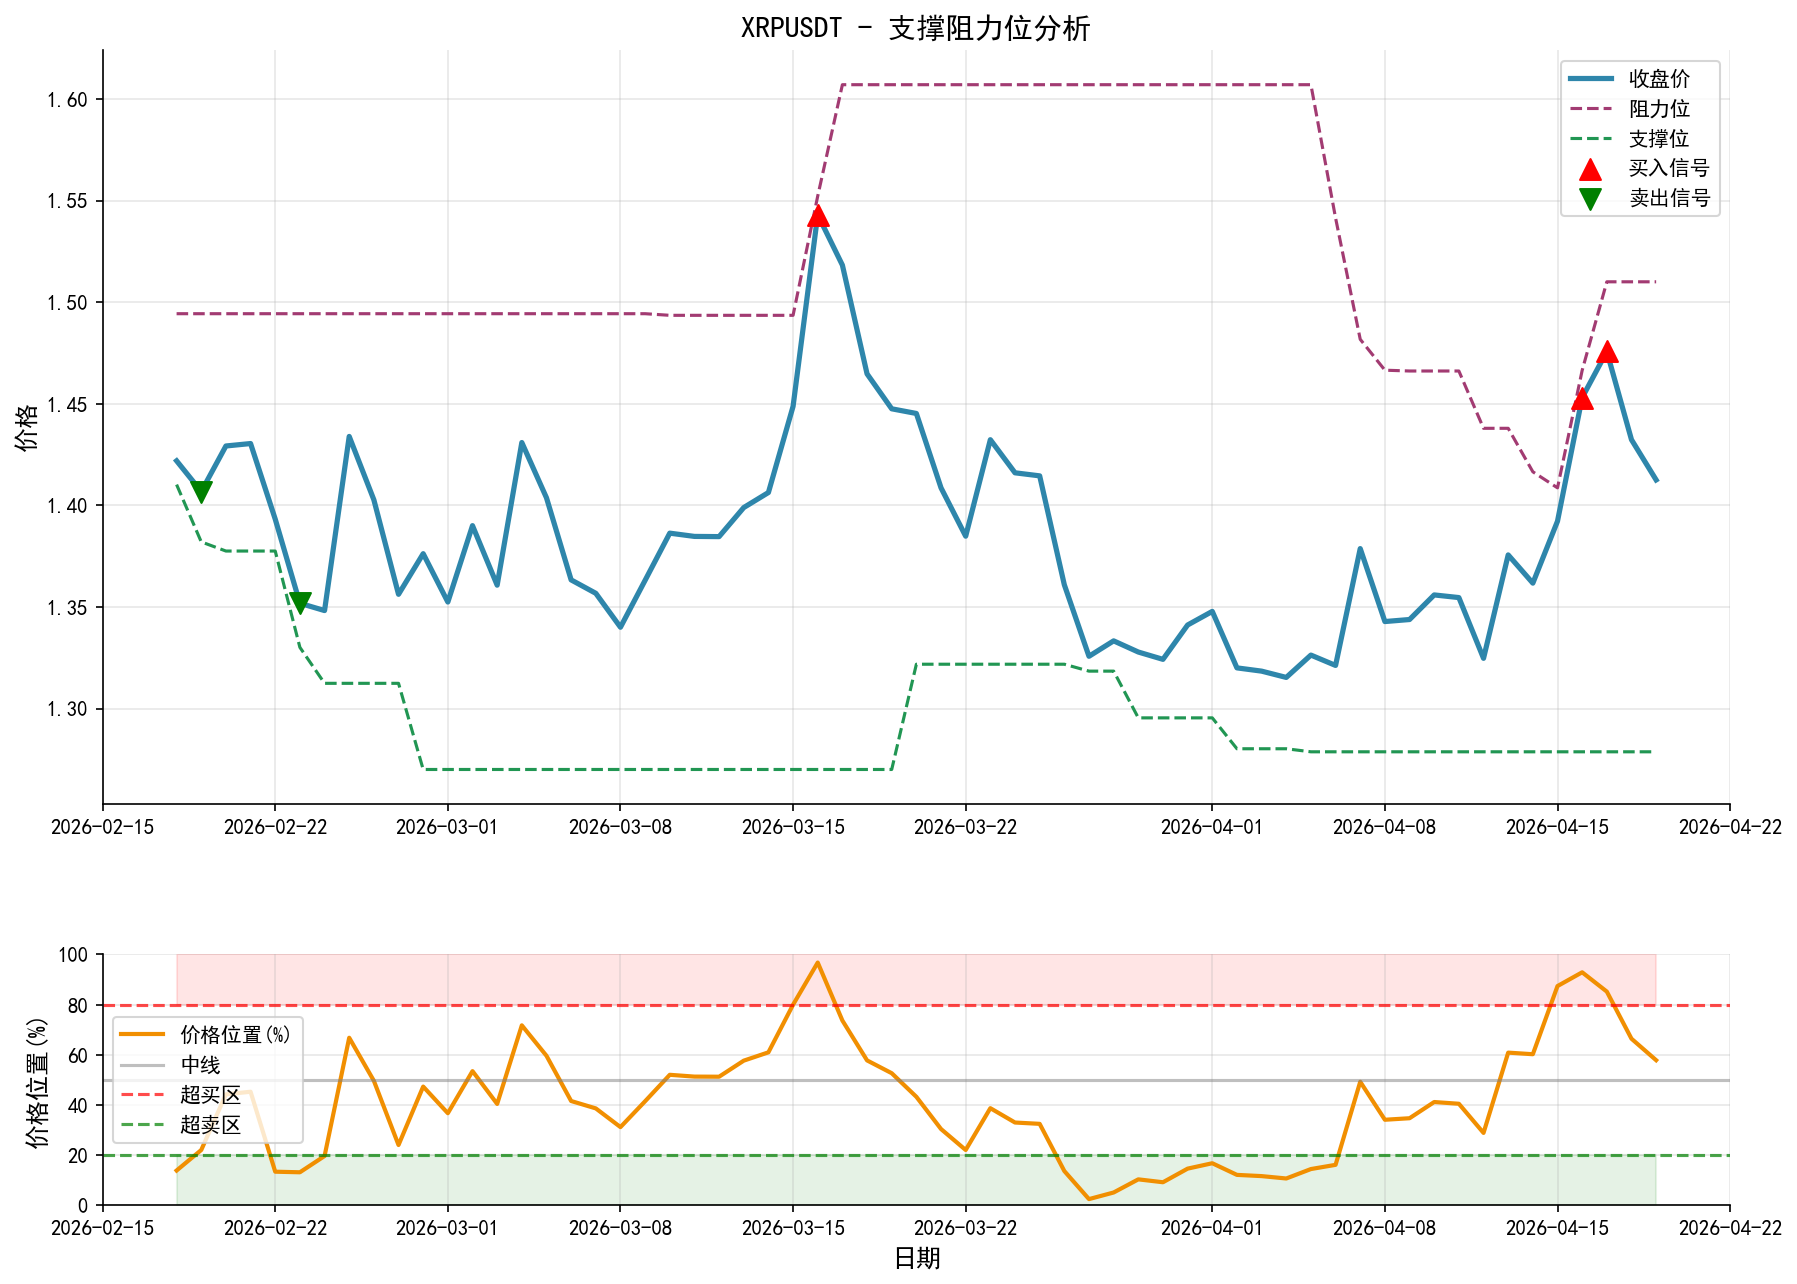The width and height of the screenshot is (1797, 1284).
Task: Click the flat resistance line at 1.607
Action: [1076, 85]
